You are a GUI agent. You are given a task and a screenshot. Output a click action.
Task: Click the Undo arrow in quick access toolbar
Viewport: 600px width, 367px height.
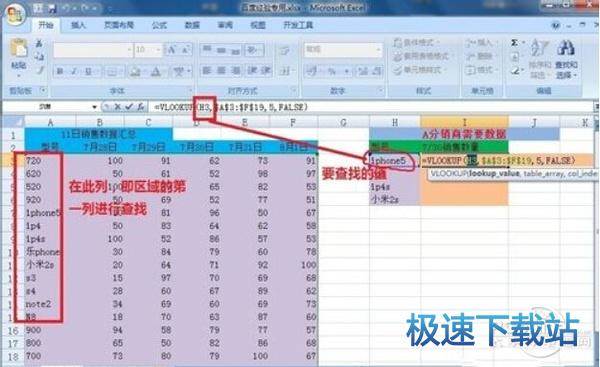[67, 8]
